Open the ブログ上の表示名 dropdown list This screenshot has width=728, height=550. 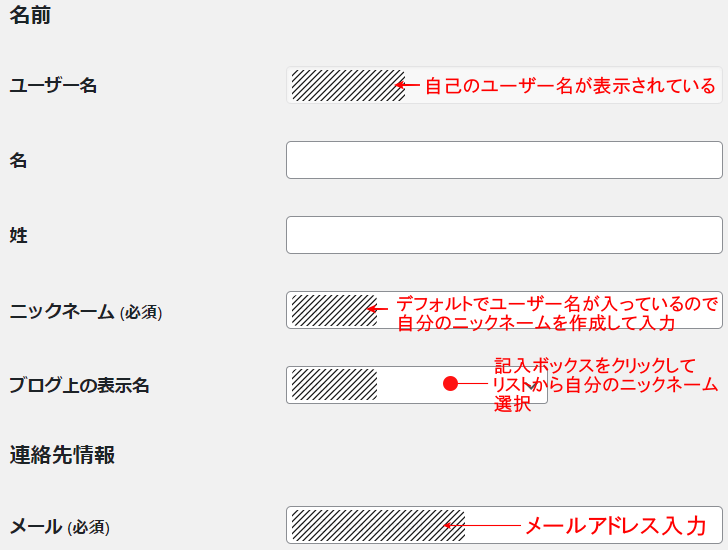coord(415,385)
